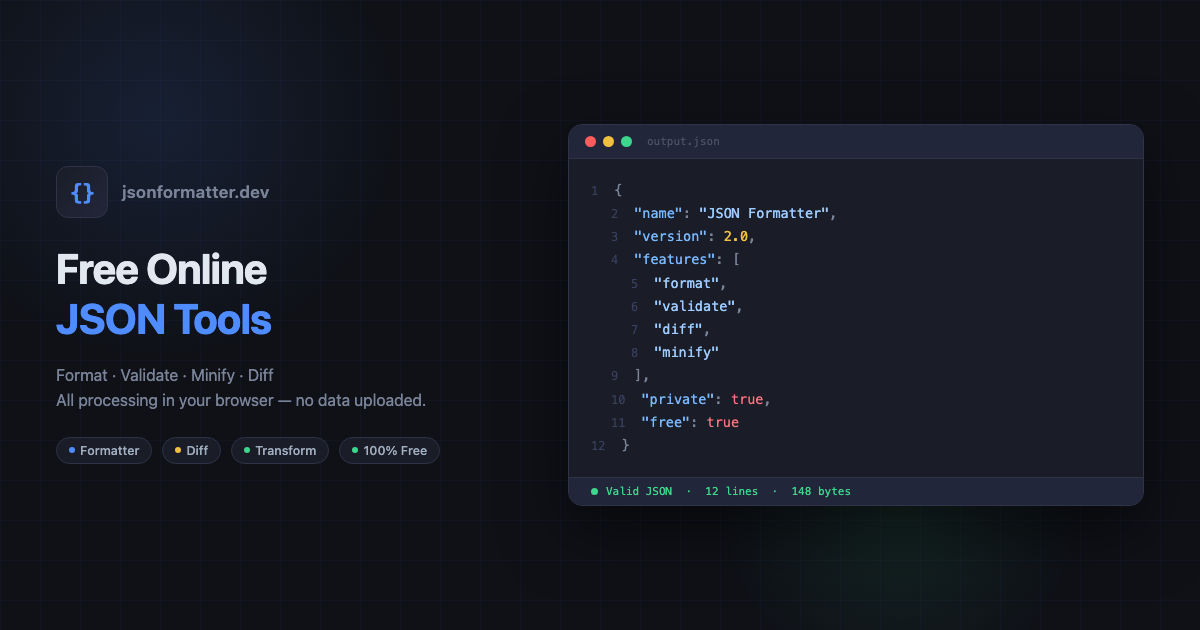Click the curly braces logo icon

tap(82, 192)
